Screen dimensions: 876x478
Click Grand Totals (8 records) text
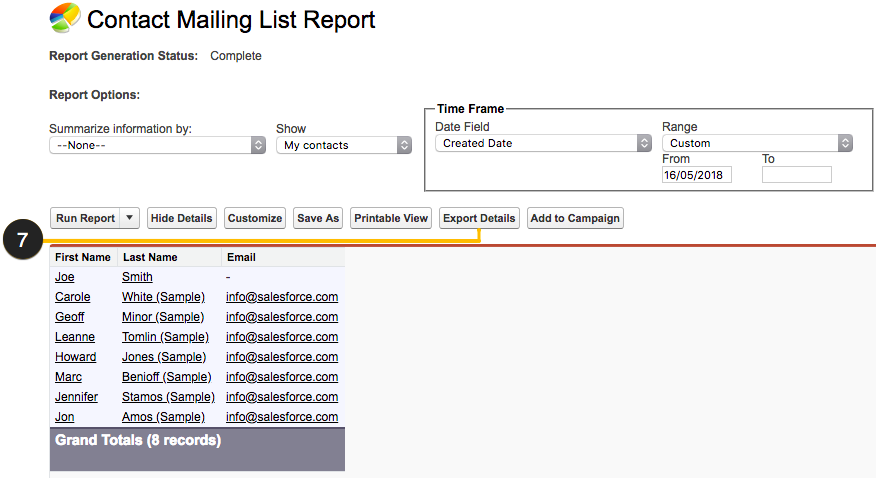[x=138, y=441]
